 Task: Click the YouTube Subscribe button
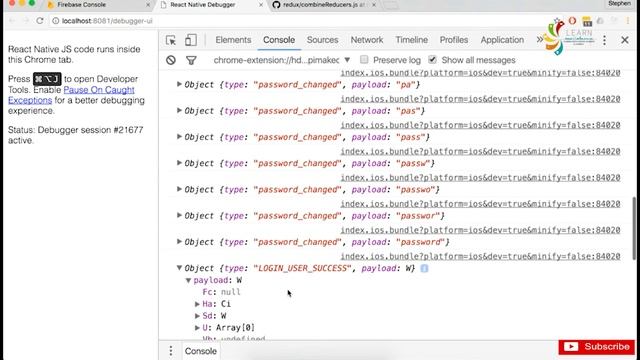pos(596,347)
